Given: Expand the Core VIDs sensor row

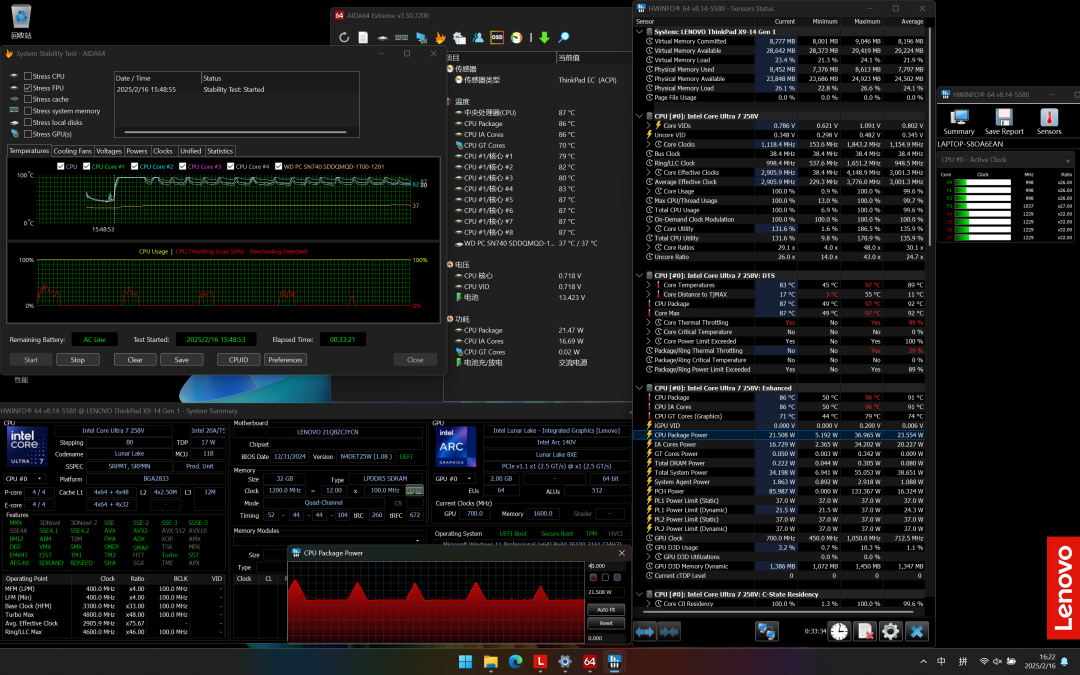Looking at the screenshot, I should coord(649,125).
